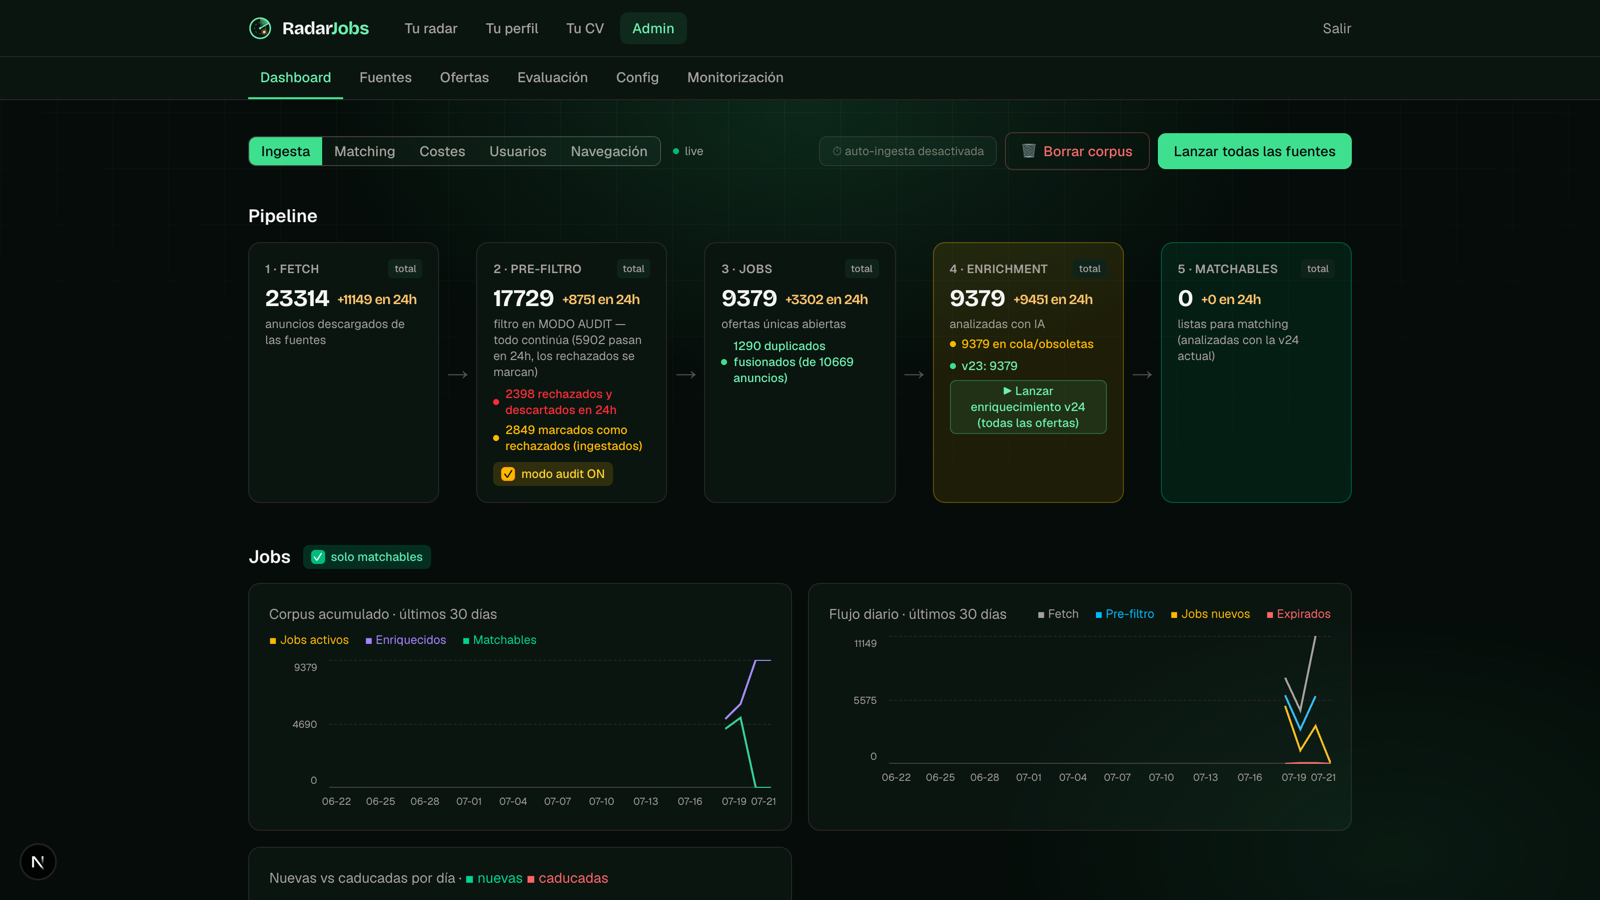Click the RadarJobs brand name
This screenshot has width=1600, height=900.
[x=325, y=28]
